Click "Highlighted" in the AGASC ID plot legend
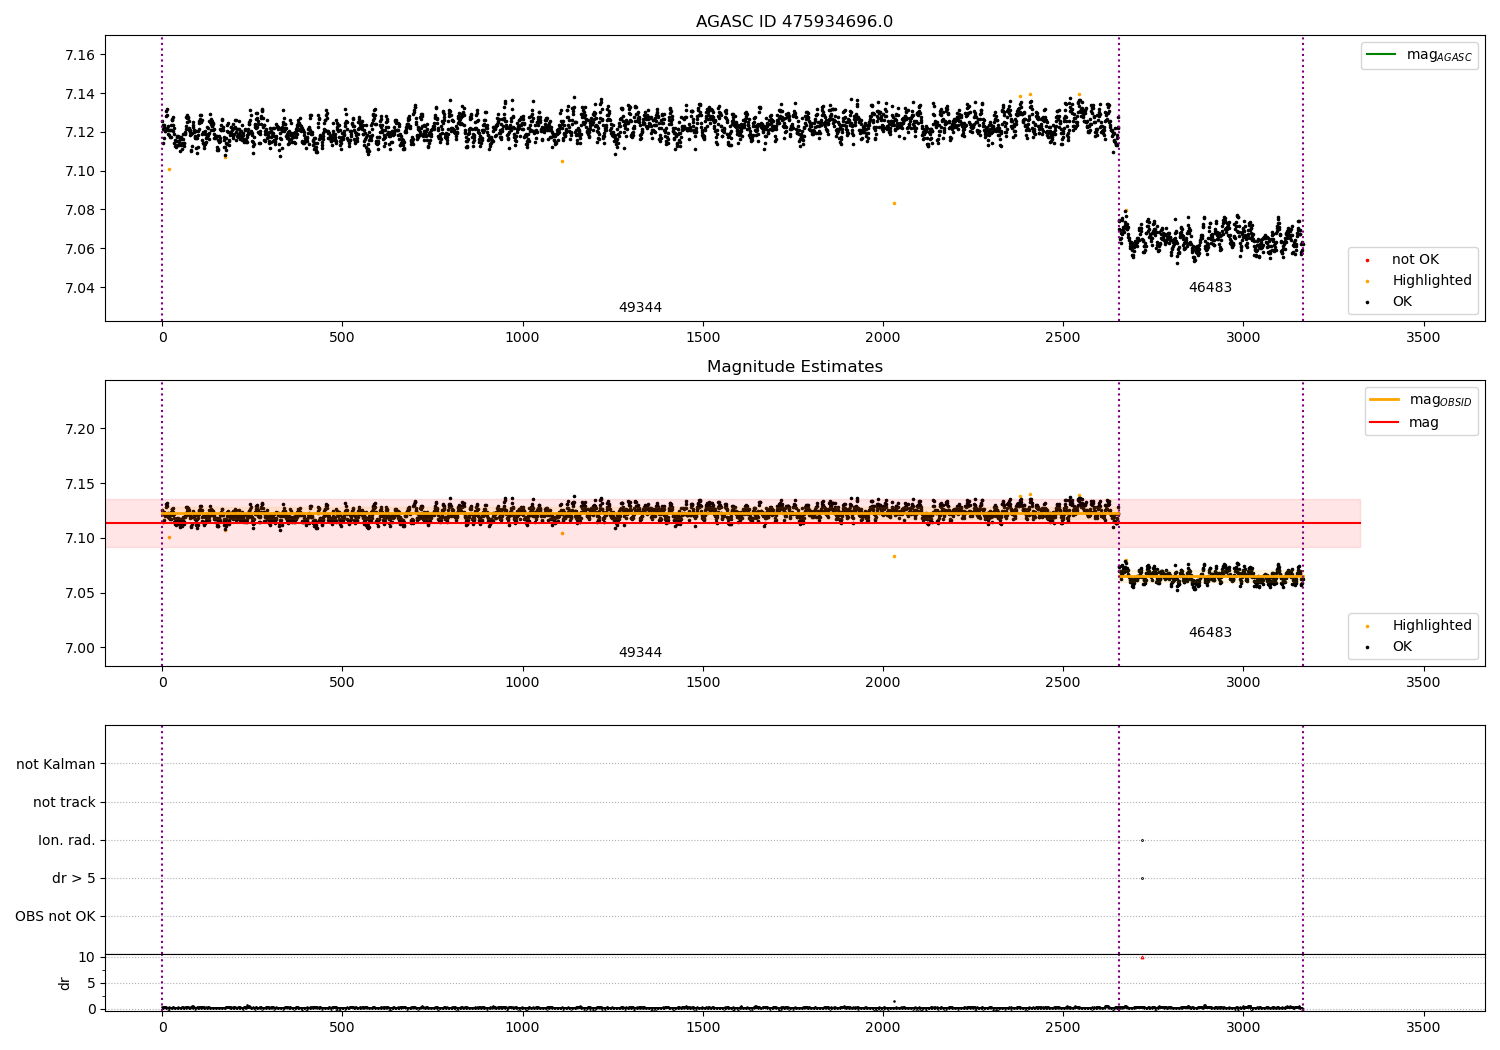This screenshot has width=1500, height=1050. [1432, 281]
